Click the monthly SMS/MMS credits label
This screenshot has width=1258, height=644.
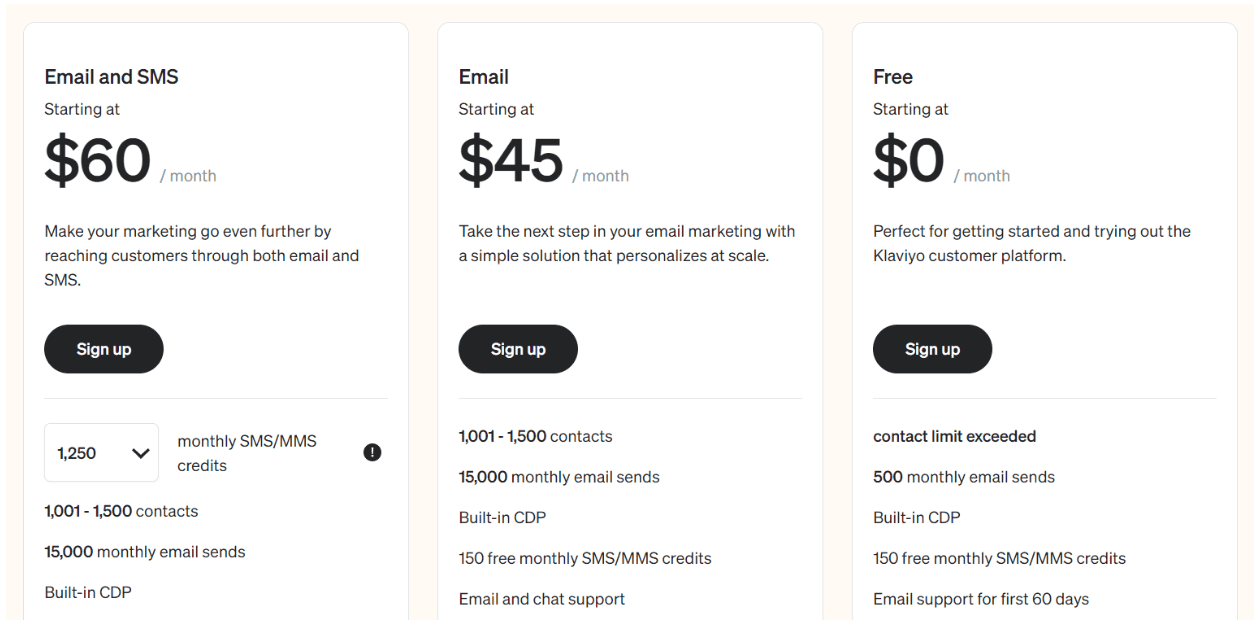(247, 453)
